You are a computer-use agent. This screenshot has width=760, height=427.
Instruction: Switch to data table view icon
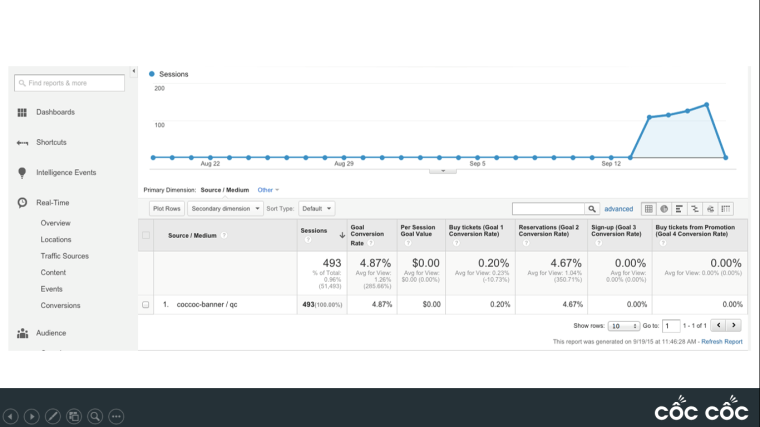649,209
